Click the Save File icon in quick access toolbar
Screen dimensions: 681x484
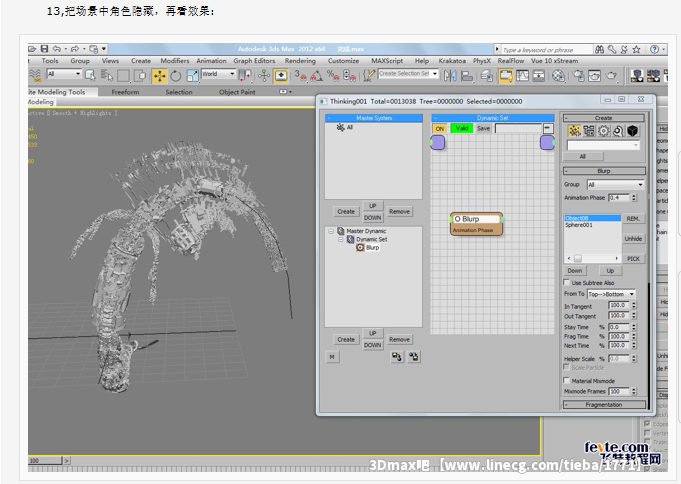[x=44, y=49]
